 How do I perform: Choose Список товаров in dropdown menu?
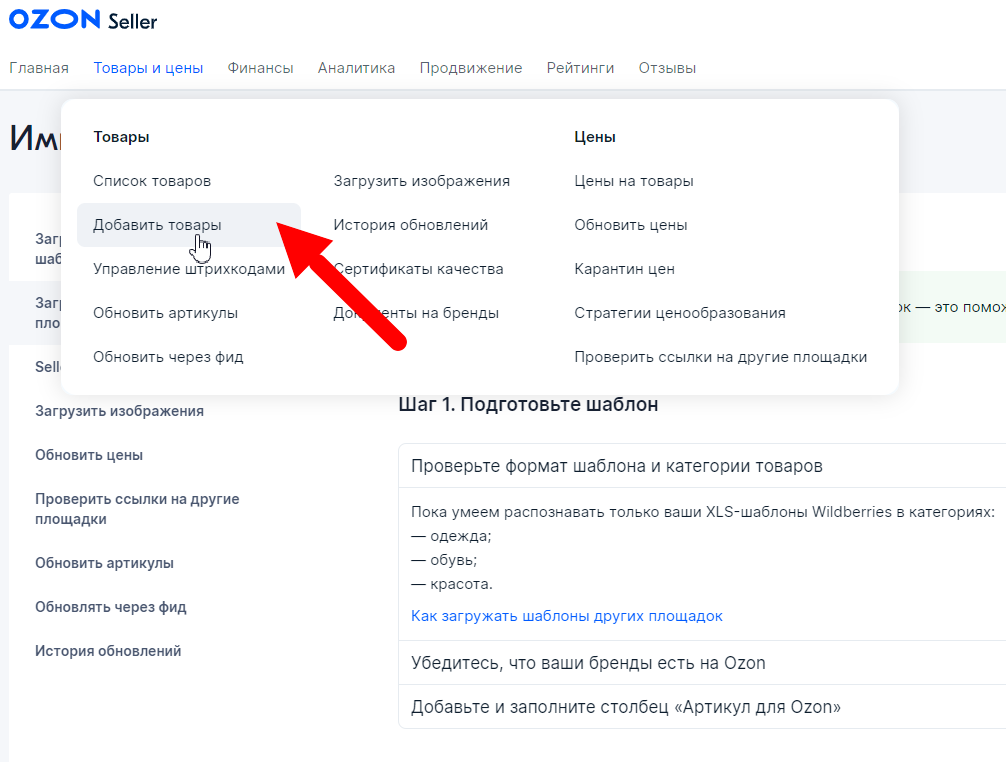point(152,181)
